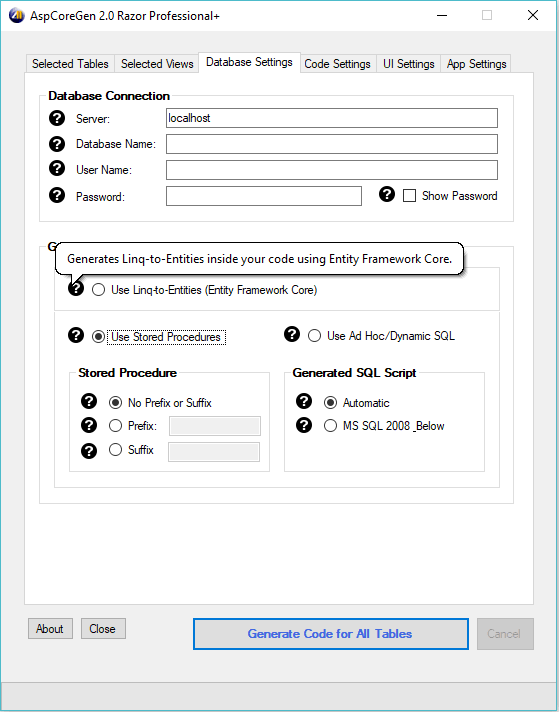Close the AspCoreGen window with X
This screenshot has width=559, height=712.
pyautogui.click(x=533, y=15)
